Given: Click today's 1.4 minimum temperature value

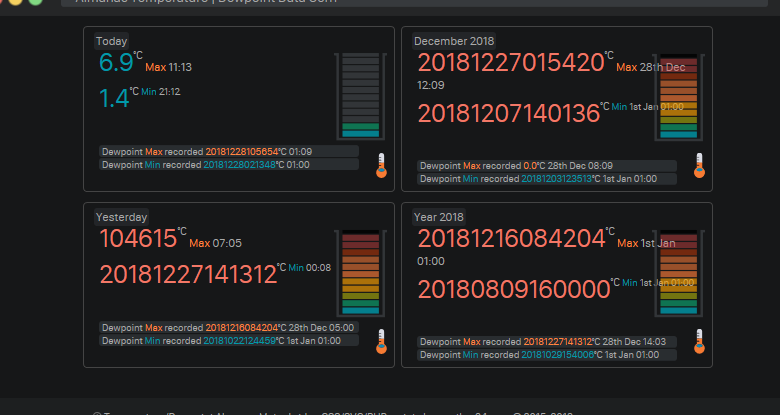Looking at the screenshot, I should pyautogui.click(x=114, y=98).
